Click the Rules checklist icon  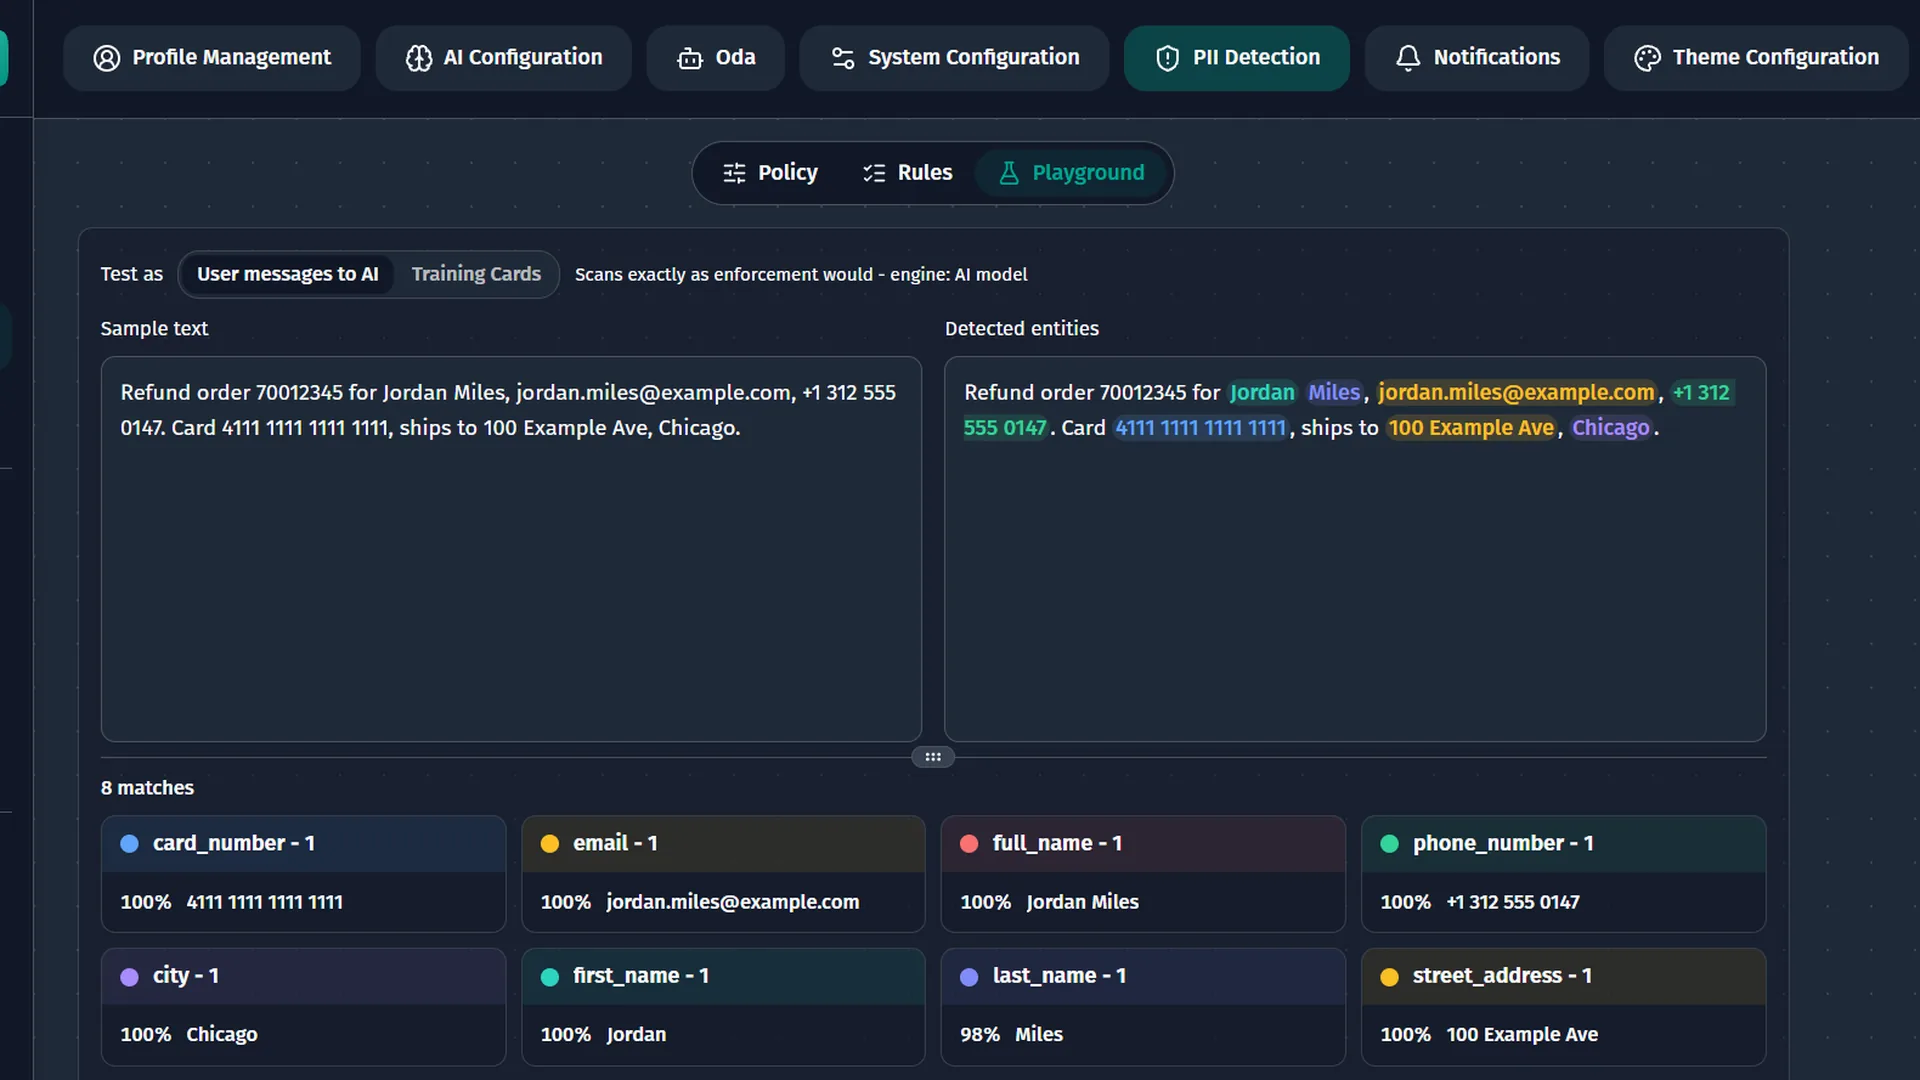tap(874, 173)
